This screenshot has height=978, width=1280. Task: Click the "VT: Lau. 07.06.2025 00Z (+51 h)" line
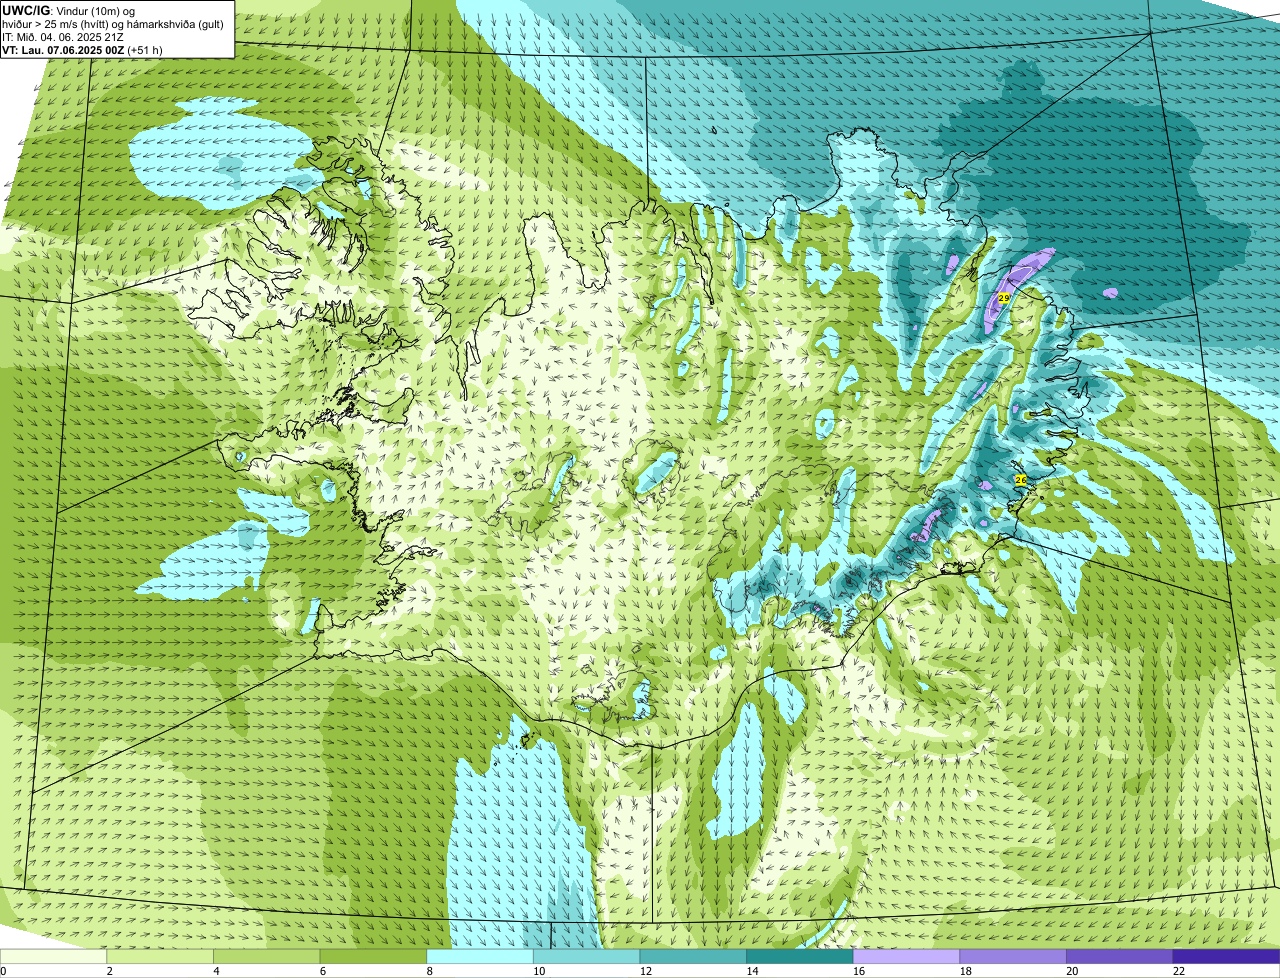pos(82,50)
